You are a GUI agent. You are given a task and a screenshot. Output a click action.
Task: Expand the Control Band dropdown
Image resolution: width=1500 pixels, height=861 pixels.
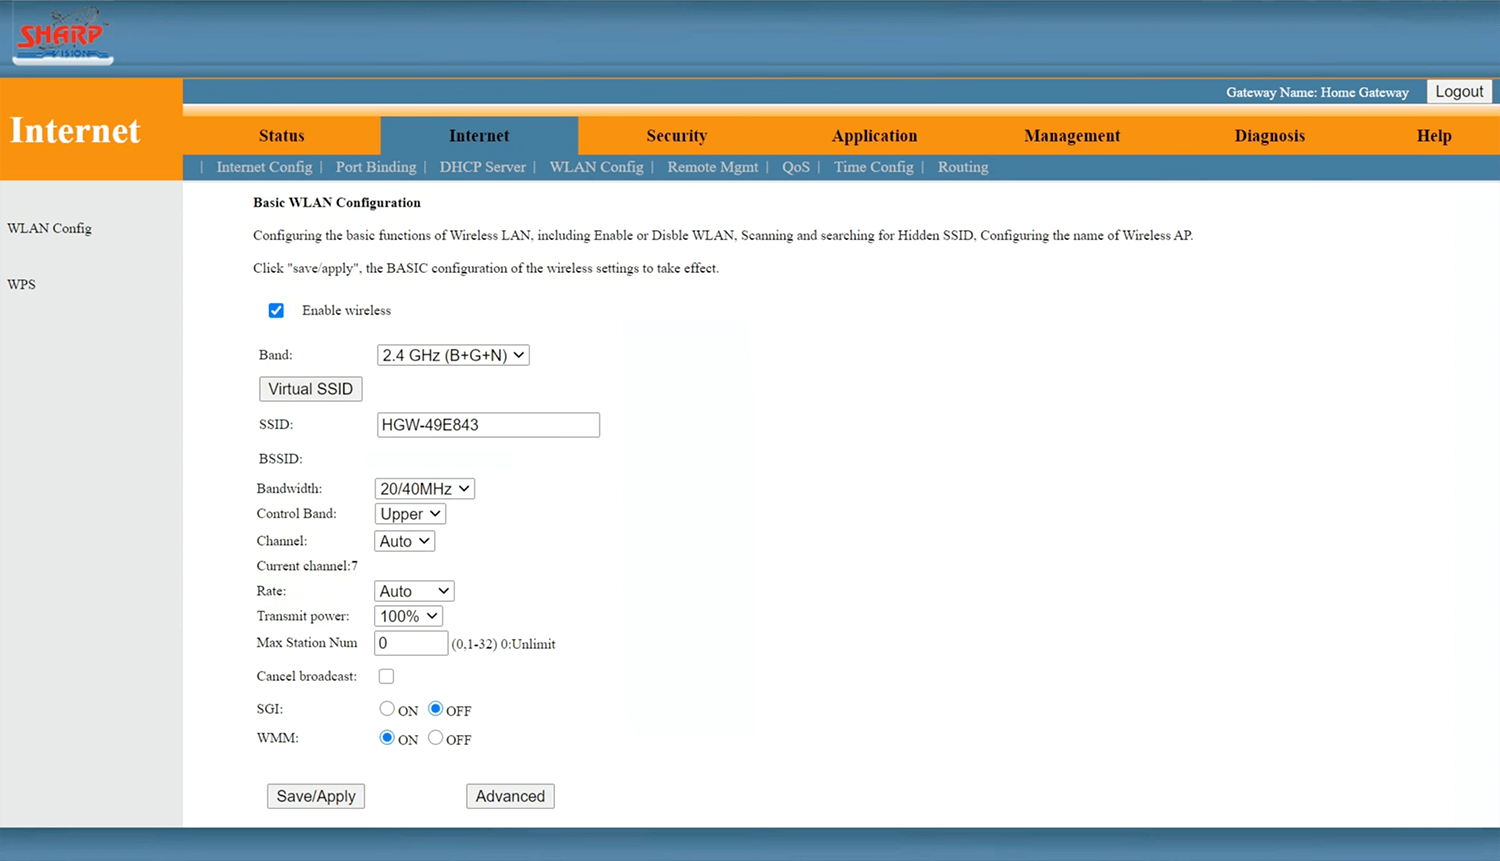410,514
